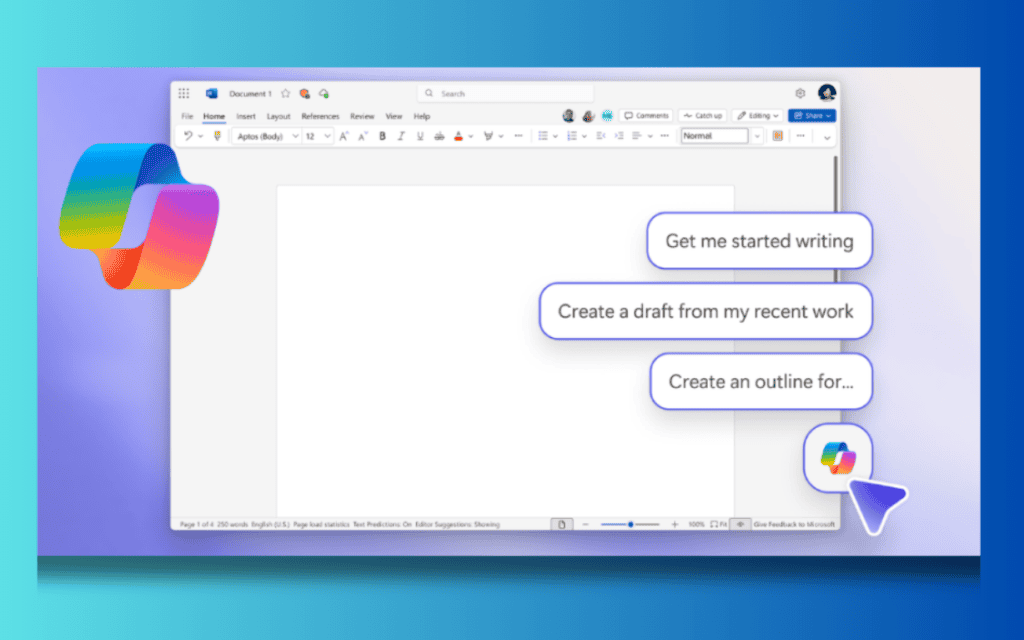
Task: Switch to the Layout tab
Action: (x=278, y=116)
